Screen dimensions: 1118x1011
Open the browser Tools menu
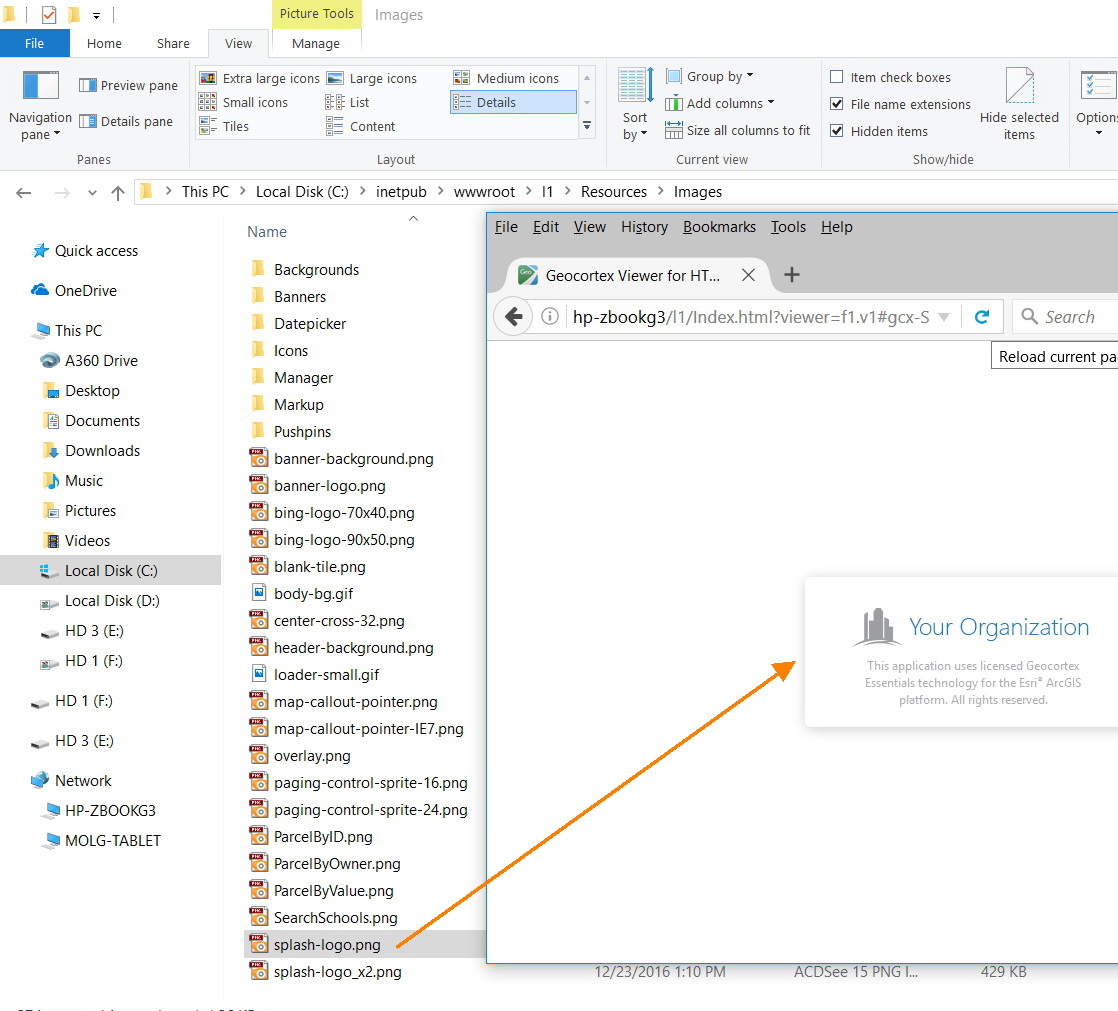(x=788, y=227)
